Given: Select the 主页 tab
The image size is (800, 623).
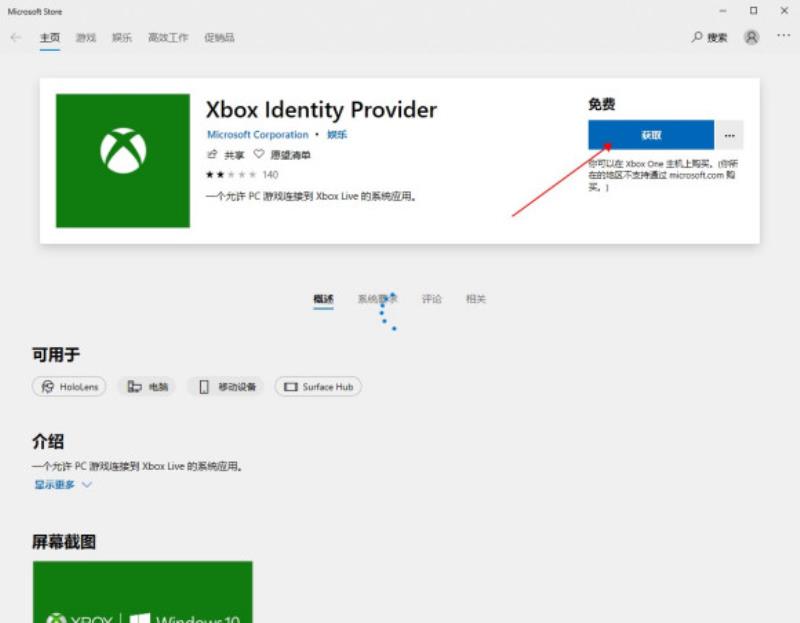Looking at the screenshot, I should tap(50, 38).
